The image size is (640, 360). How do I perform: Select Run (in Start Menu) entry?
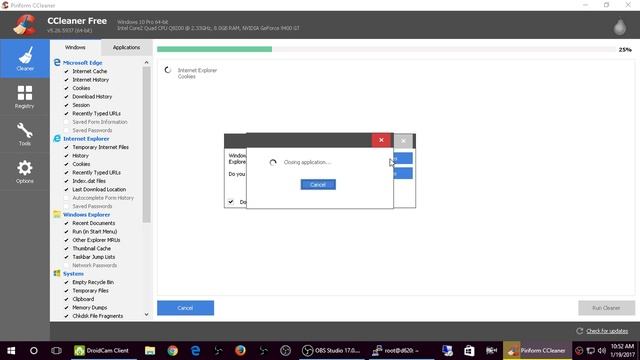click(x=95, y=231)
